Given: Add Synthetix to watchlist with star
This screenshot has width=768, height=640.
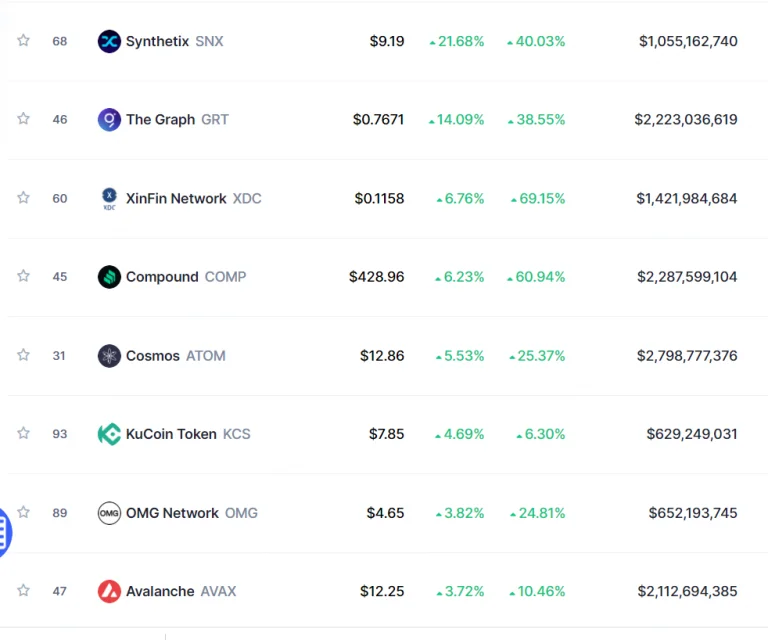Looking at the screenshot, I should click(23, 40).
